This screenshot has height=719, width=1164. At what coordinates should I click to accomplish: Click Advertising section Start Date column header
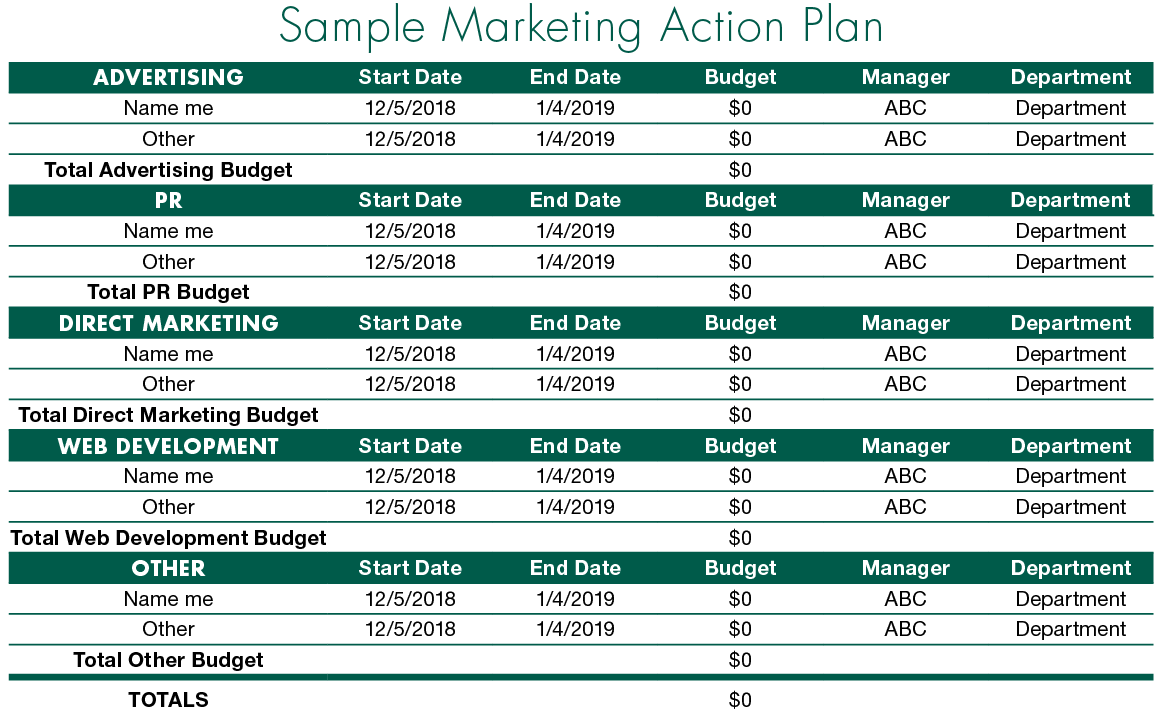pos(411,77)
